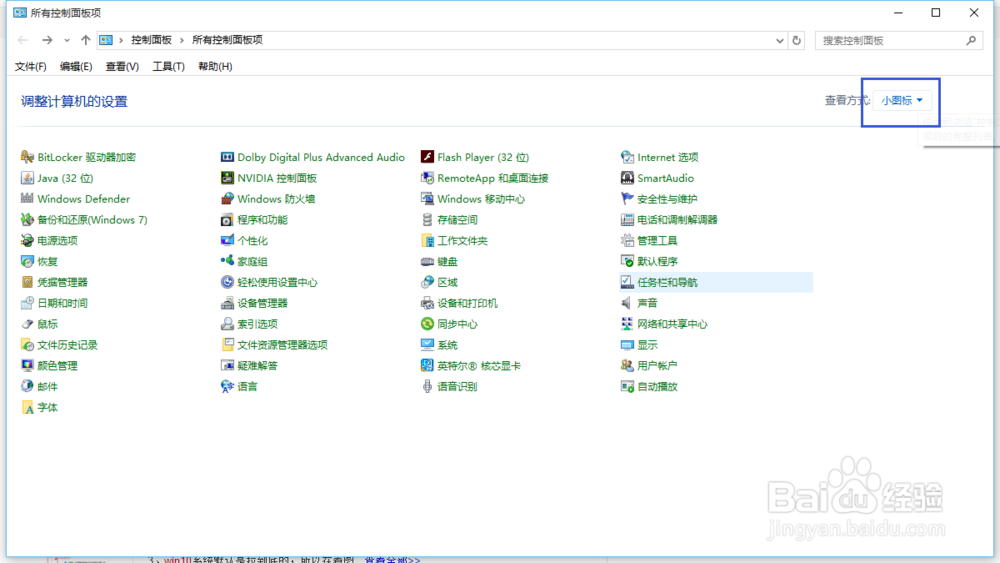The width and height of the screenshot is (1000, 563).
Task: Open the 文件(F) menu
Action: (x=31, y=66)
